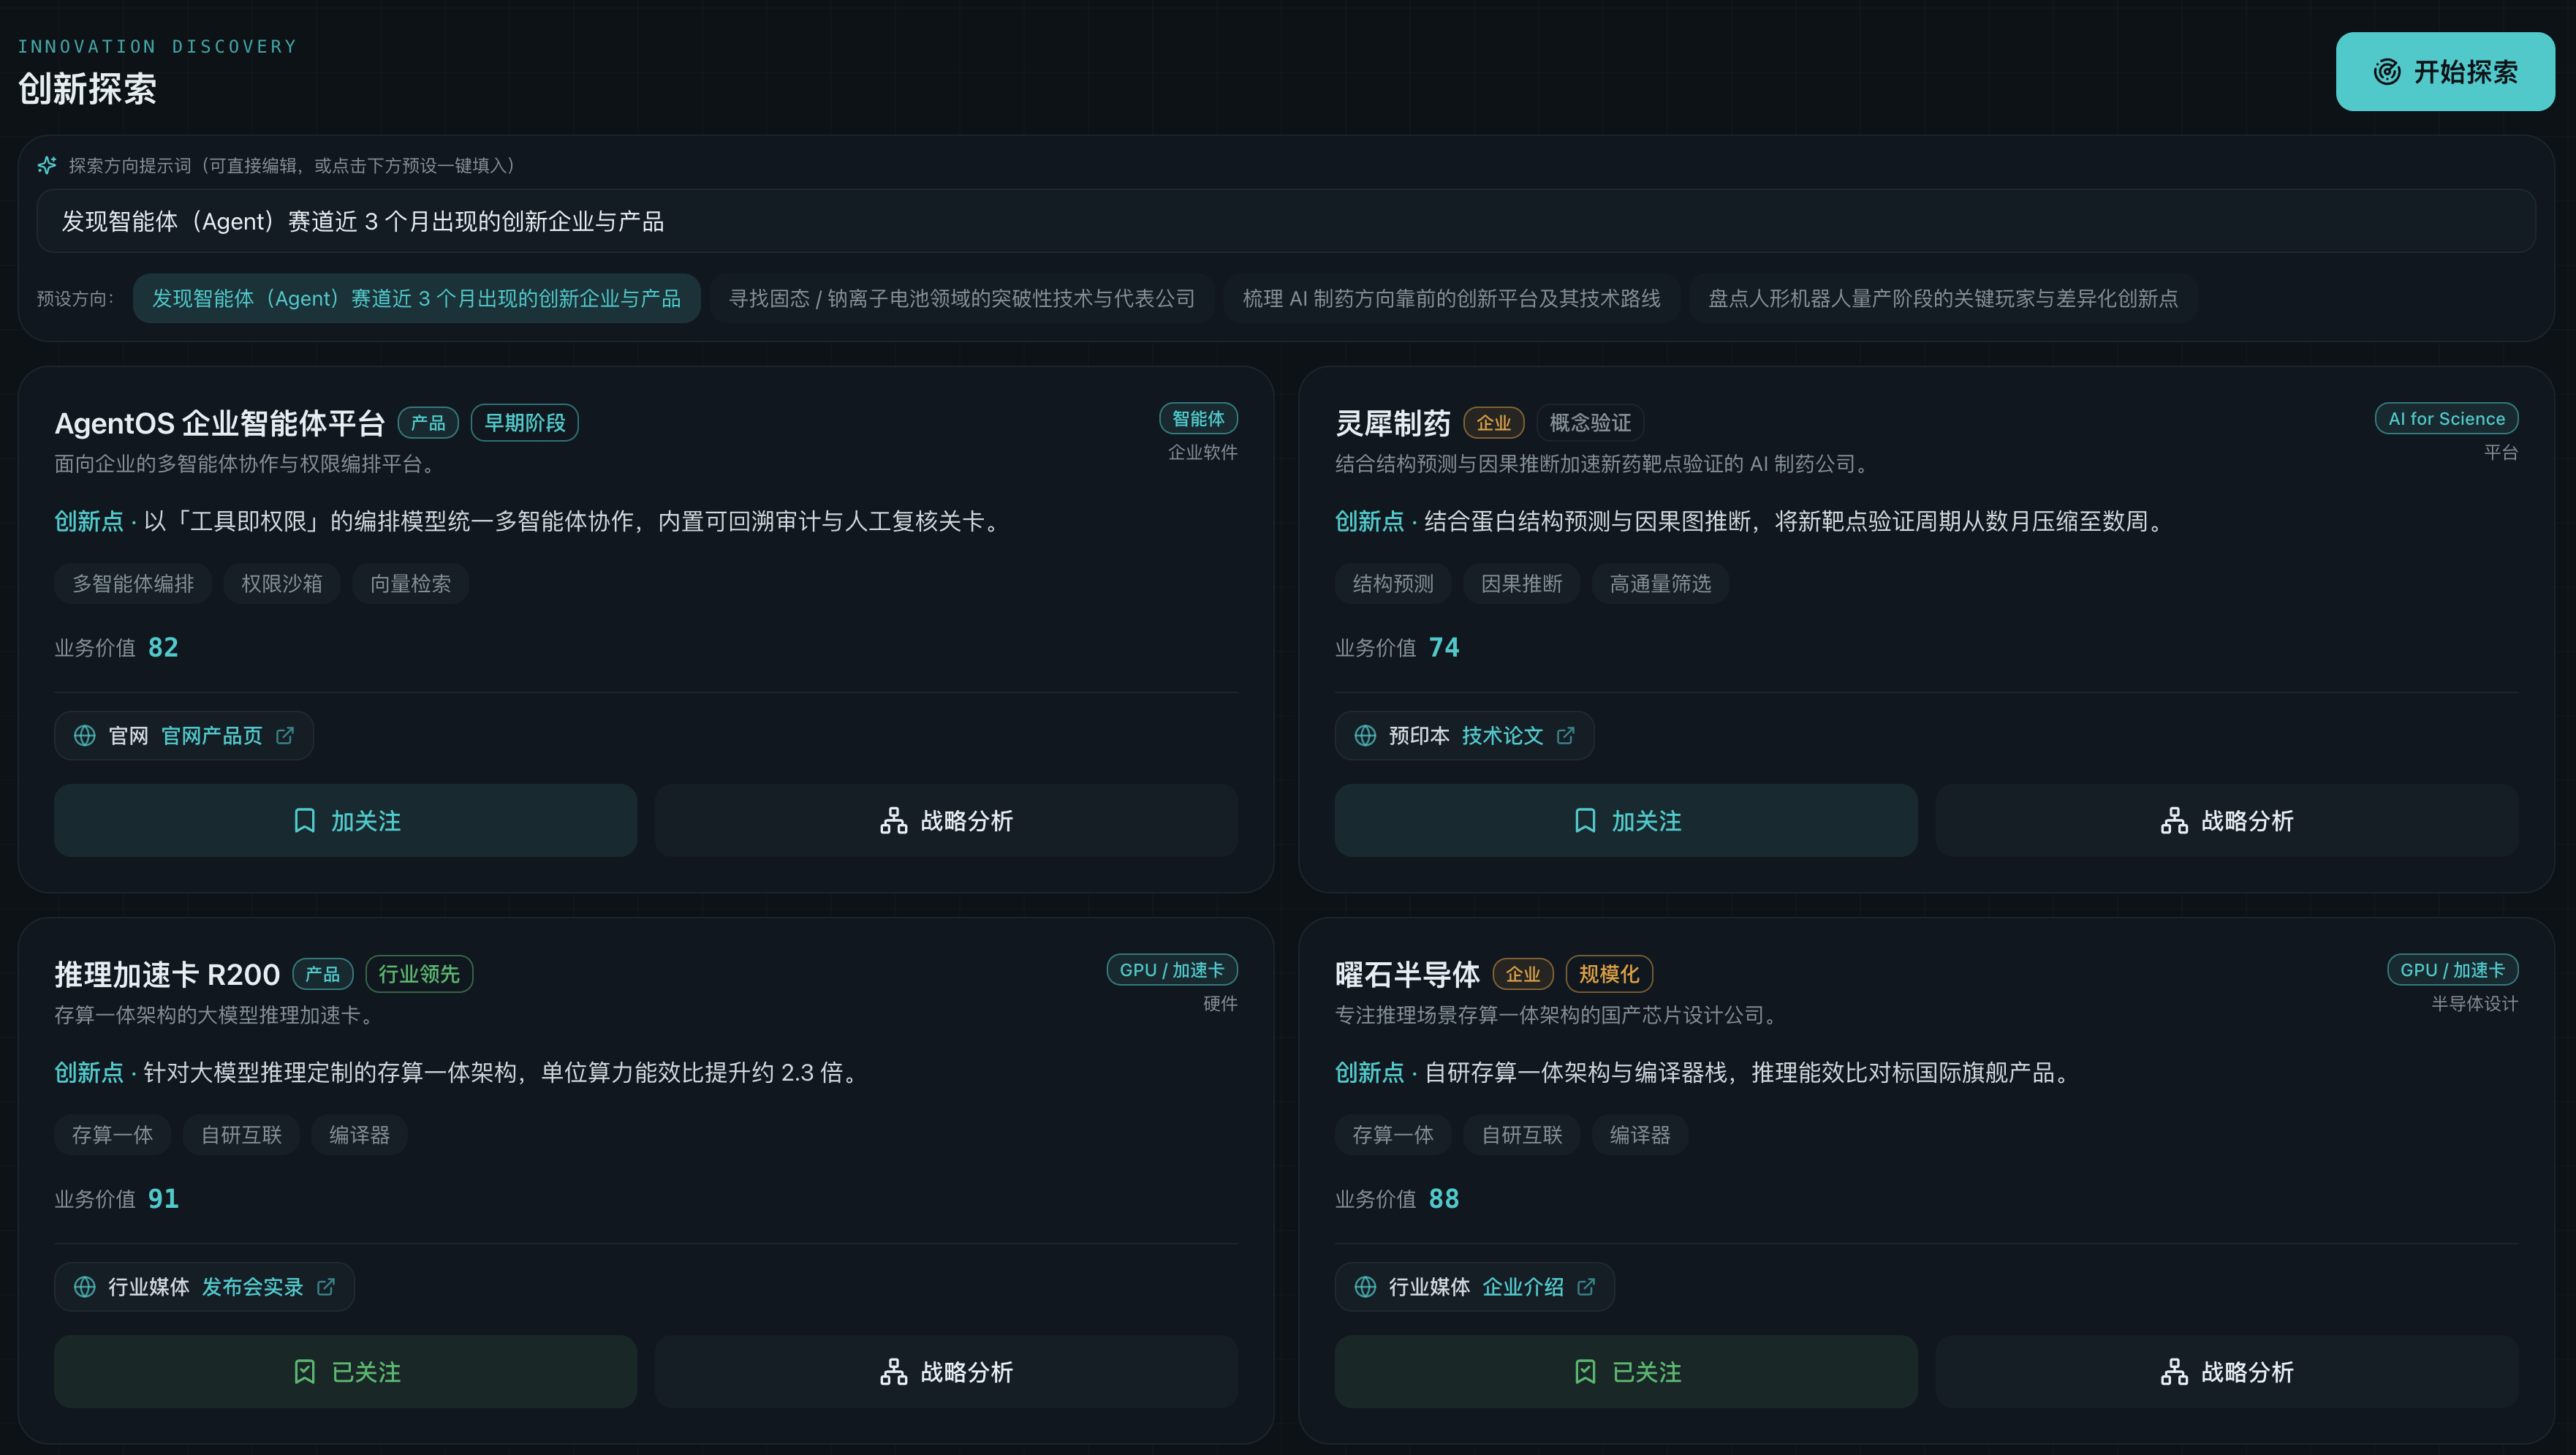Follow AgentOS 企业智能体平台 with 加关注

click(345, 820)
